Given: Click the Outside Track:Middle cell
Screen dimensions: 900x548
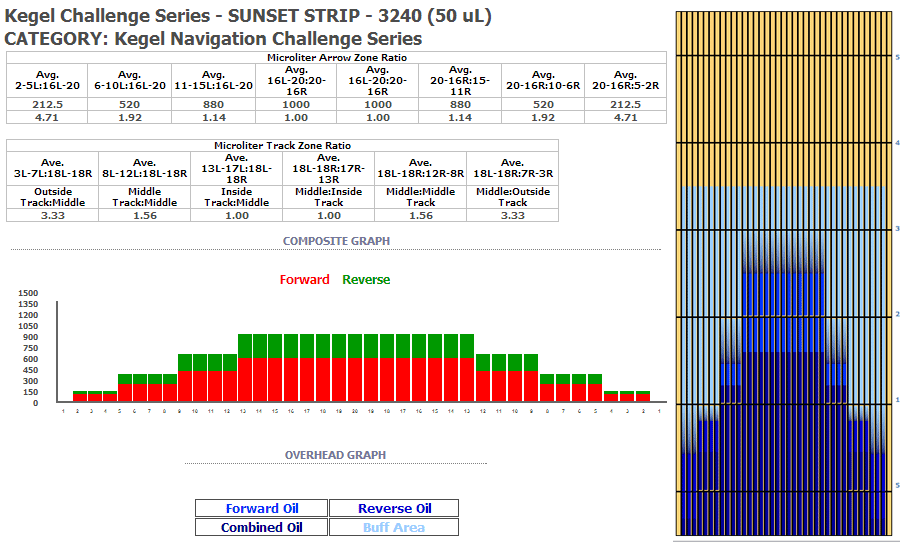Looking at the screenshot, I should point(53,197).
